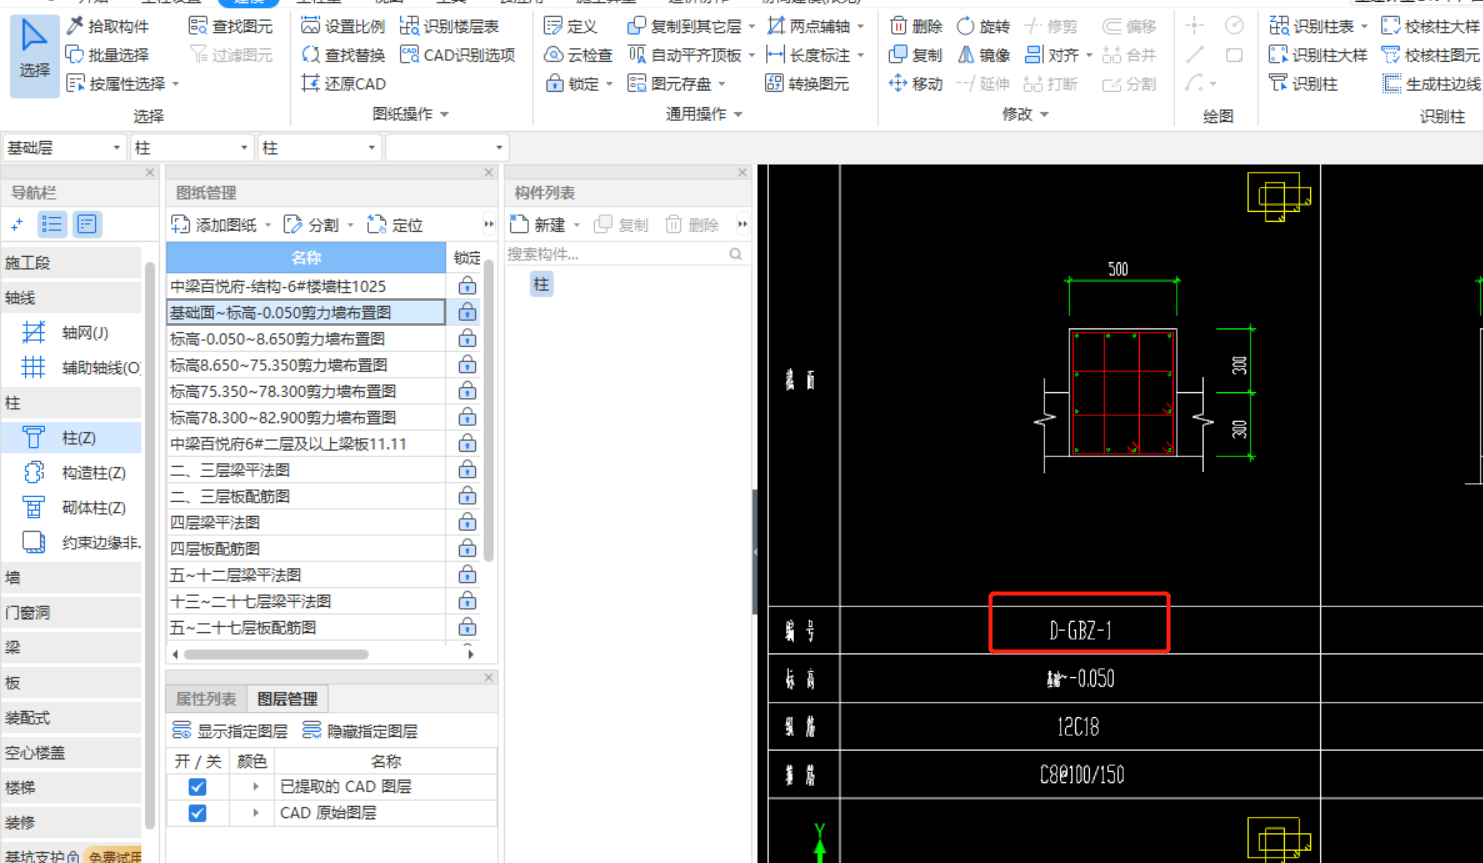Open the 门窗洞 category in navigation

point(72,612)
